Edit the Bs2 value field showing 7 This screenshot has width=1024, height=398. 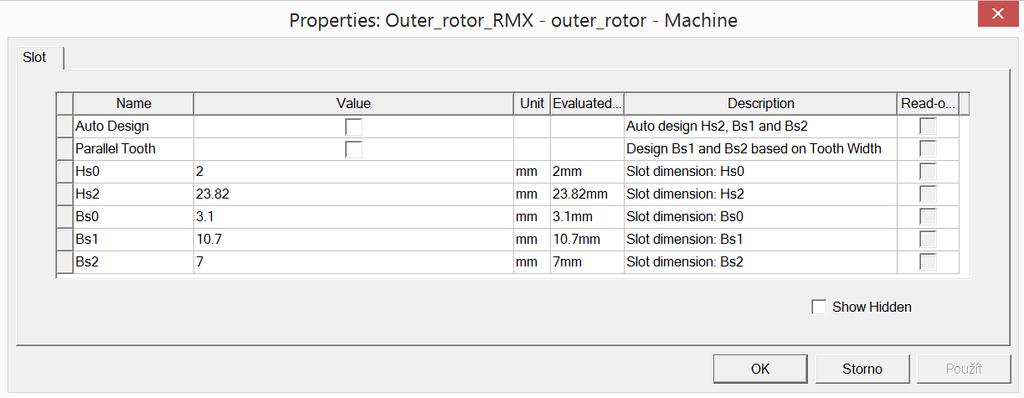coord(353,262)
